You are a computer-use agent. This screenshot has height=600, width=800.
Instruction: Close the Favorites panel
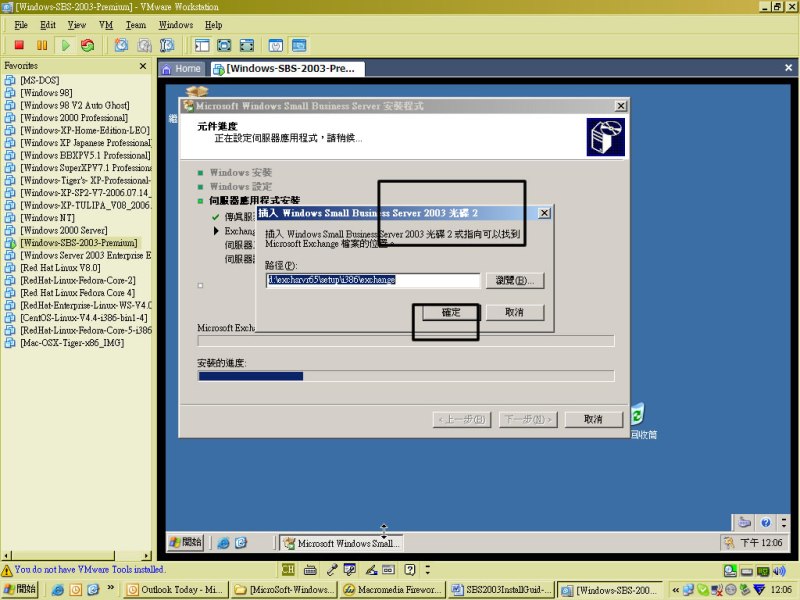143,66
